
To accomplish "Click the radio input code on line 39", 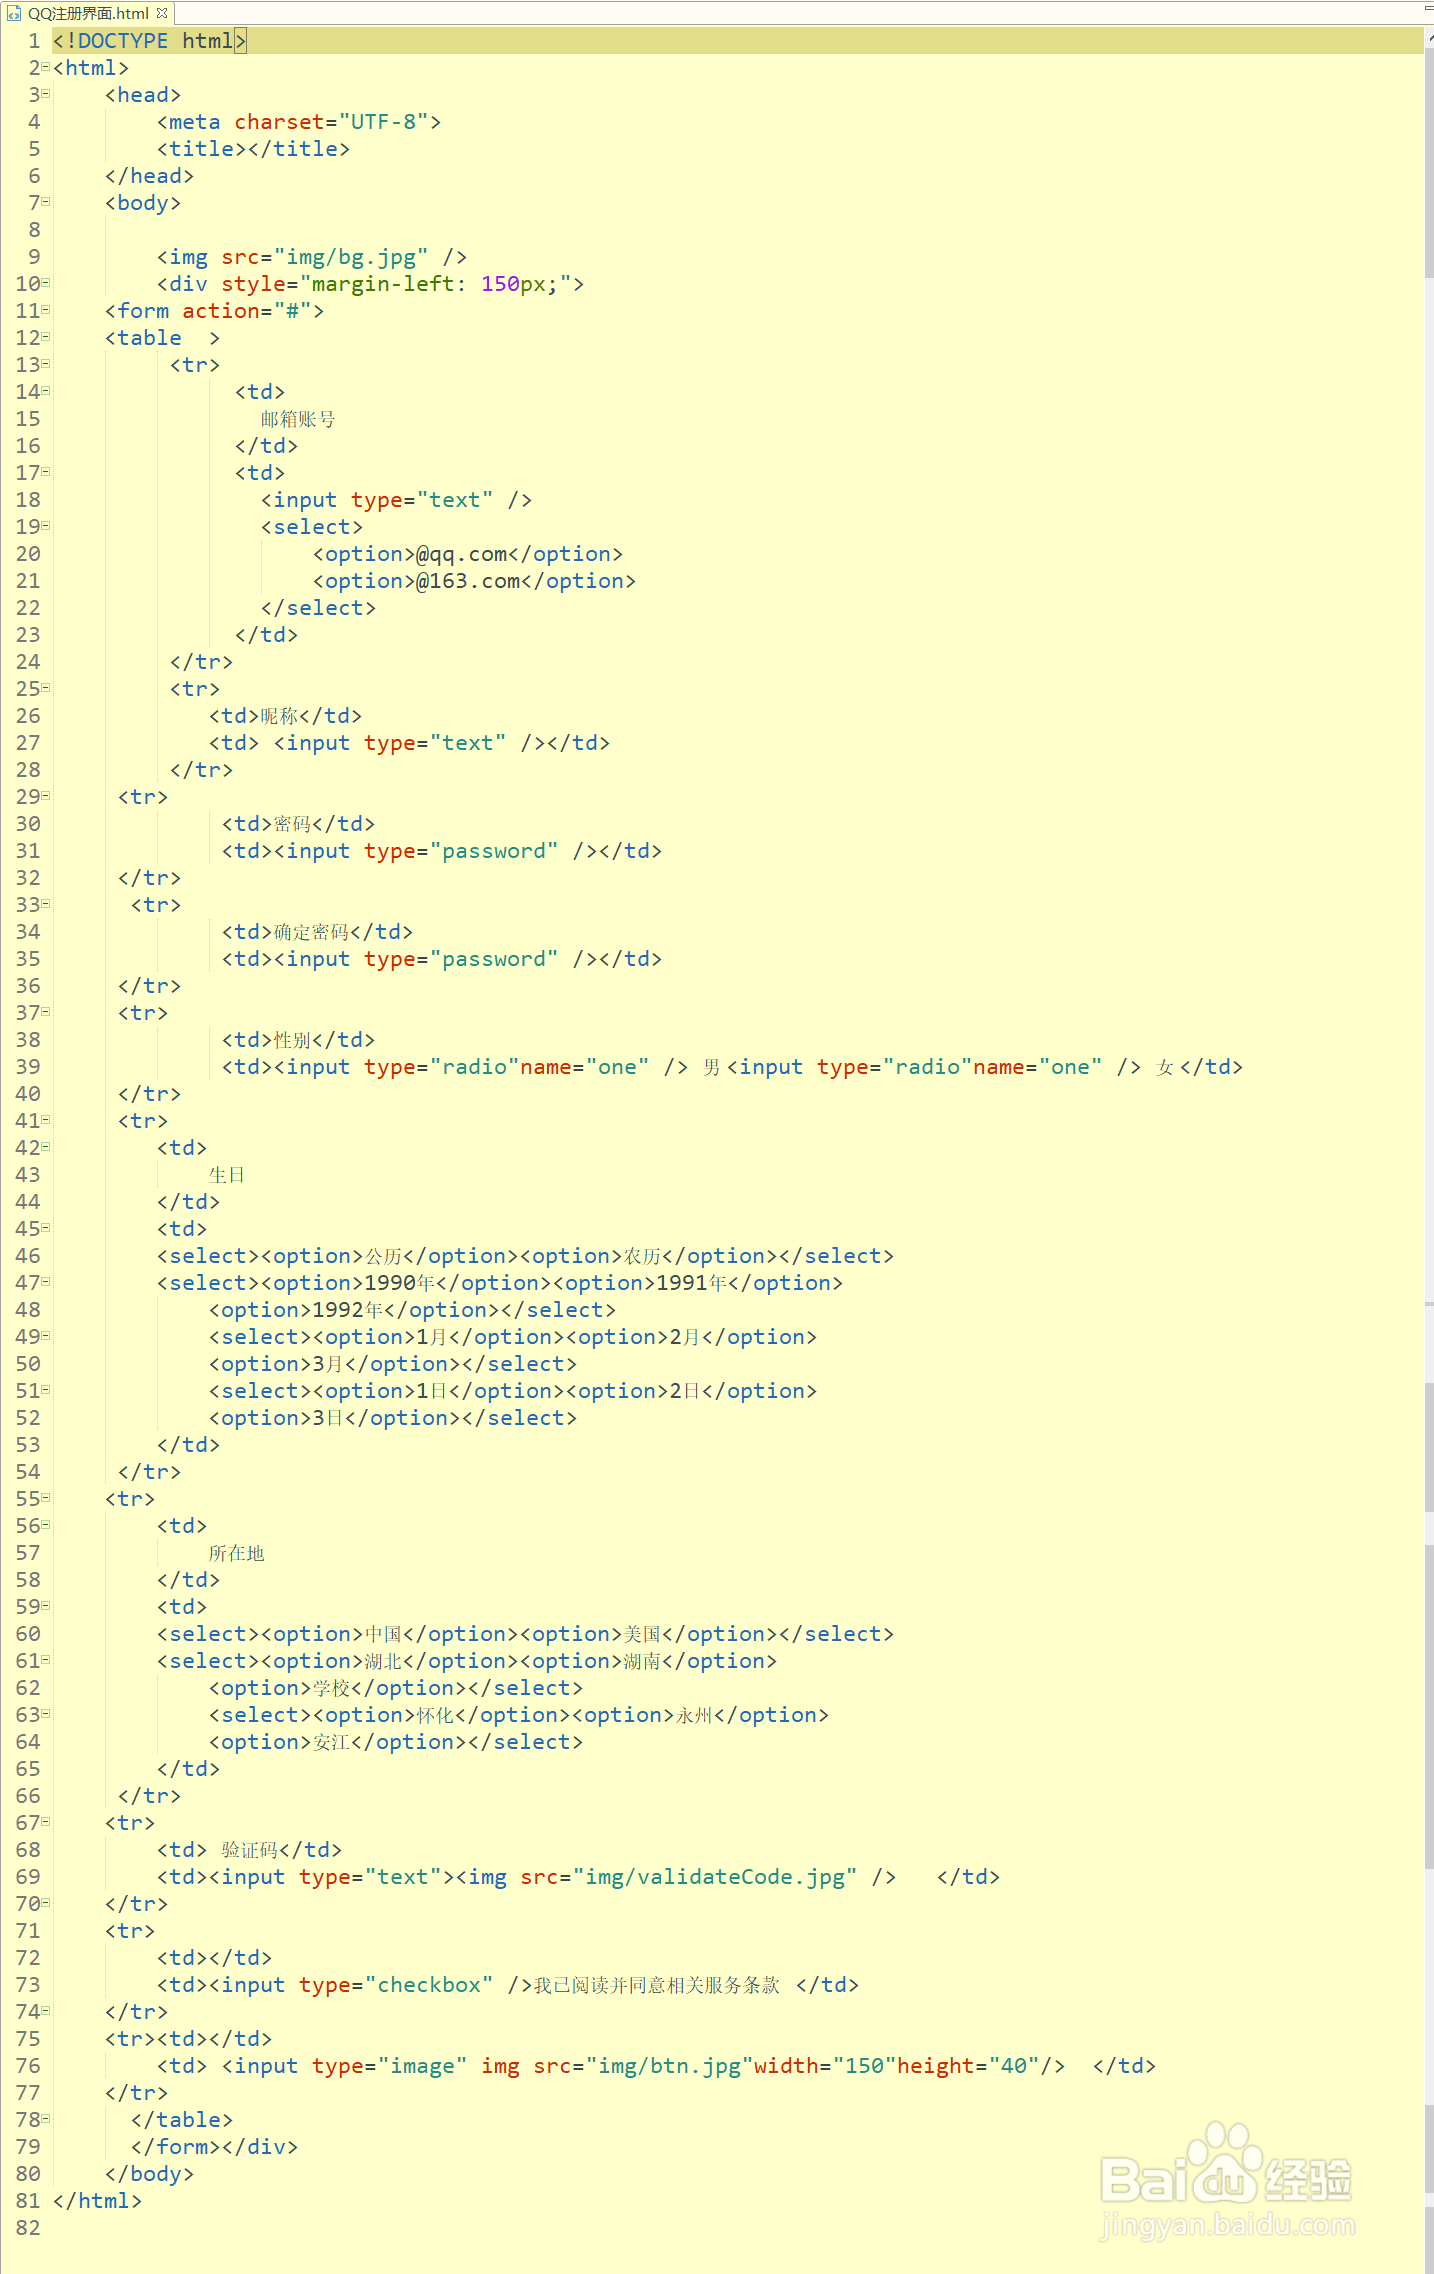I will [x=732, y=1066].
